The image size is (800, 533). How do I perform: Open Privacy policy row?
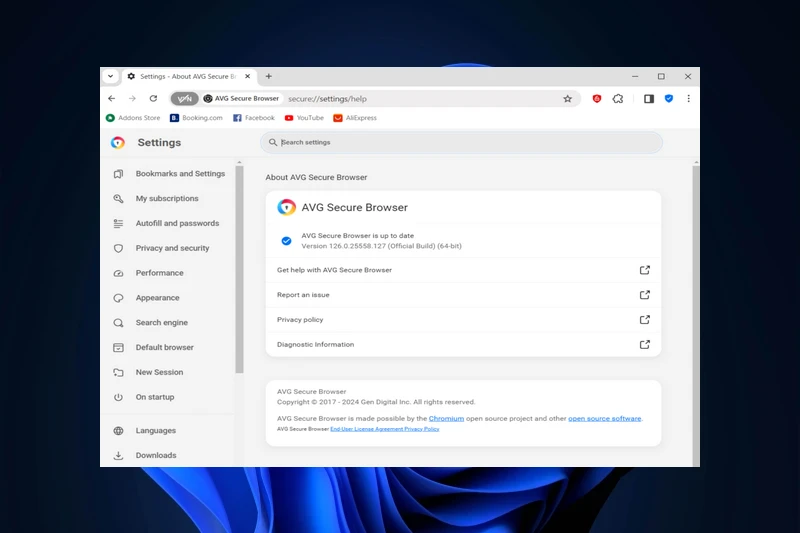tap(463, 320)
